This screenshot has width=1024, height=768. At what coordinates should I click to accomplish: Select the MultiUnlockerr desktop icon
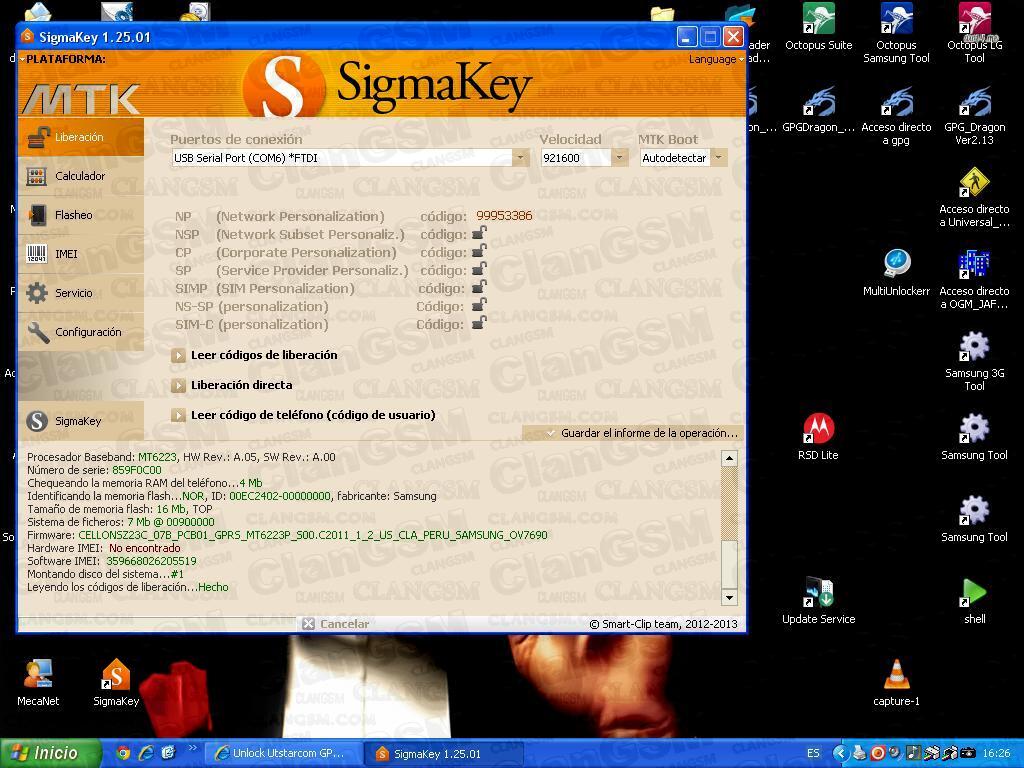[x=896, y=273]
